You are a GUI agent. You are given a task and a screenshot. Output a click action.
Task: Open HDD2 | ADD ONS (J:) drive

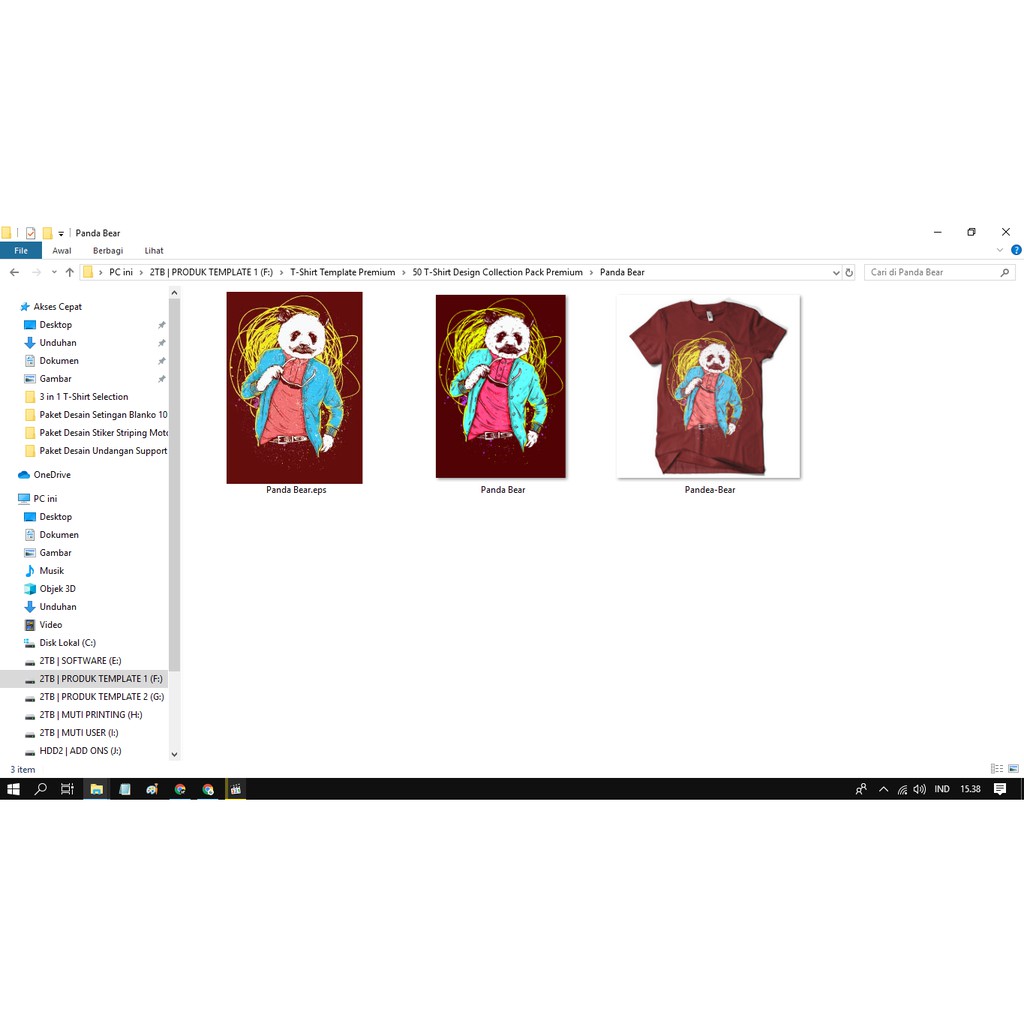pos(80,751)
